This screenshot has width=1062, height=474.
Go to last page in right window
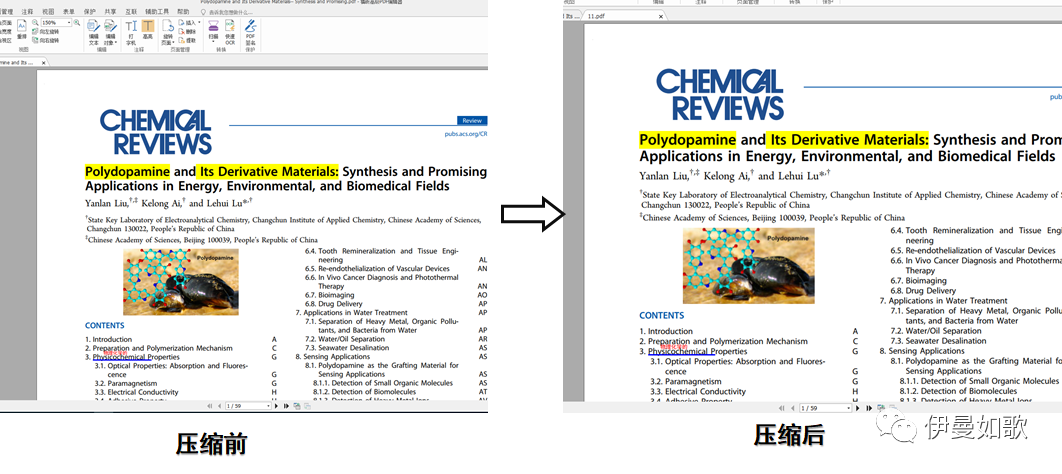tap(869, 408)
